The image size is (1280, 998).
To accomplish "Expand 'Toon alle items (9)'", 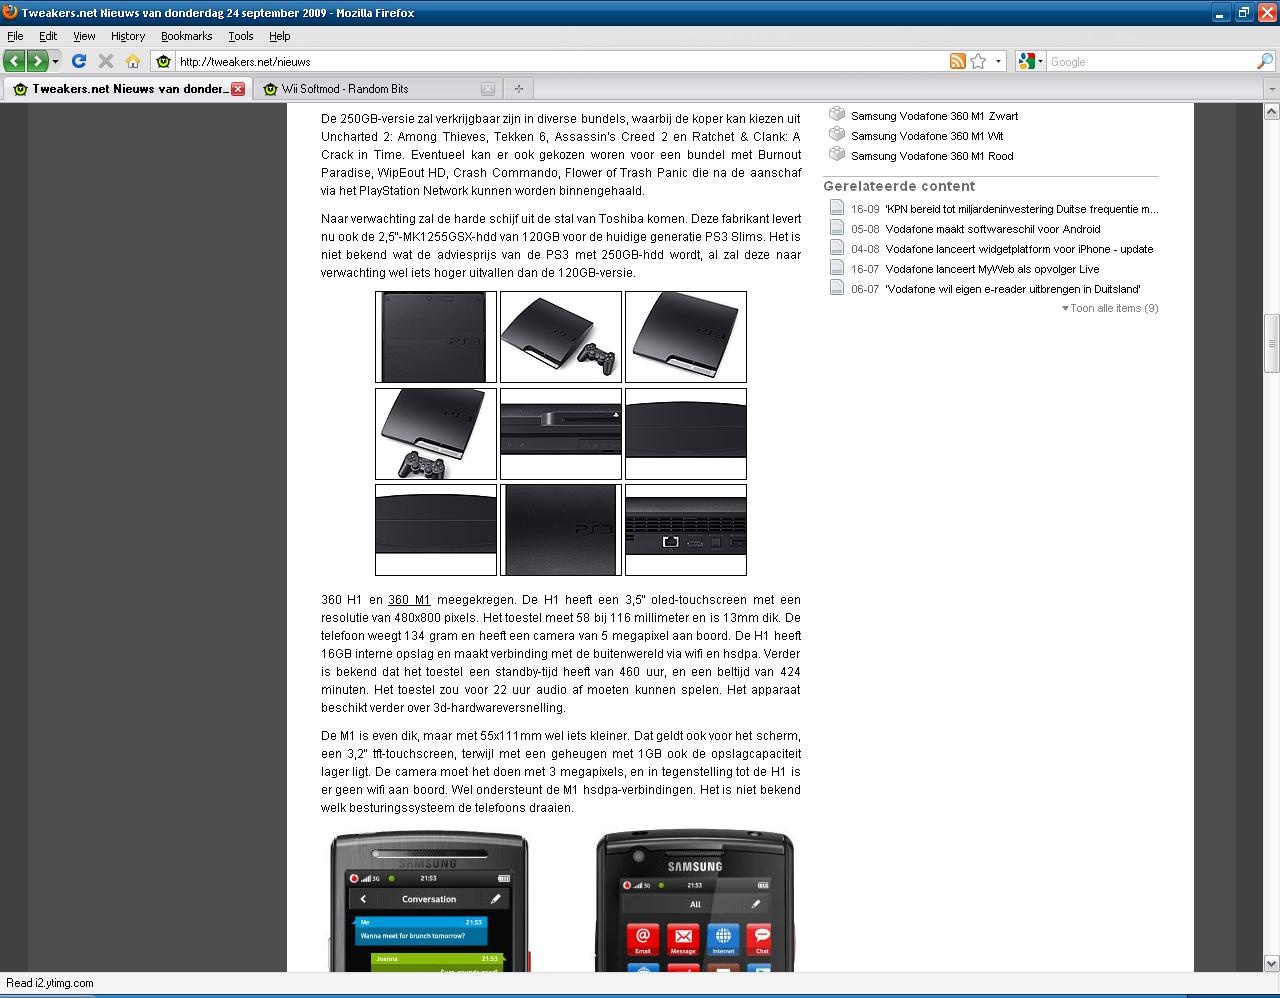I will click(1110, 308).
